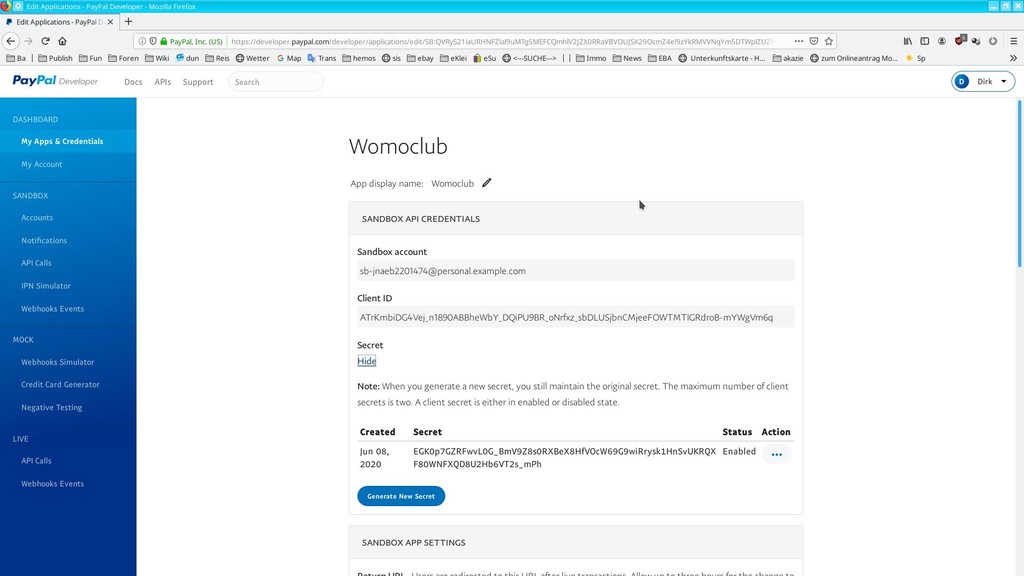Open the dun bookmark
Screen dimensions: 1024x576
[187, 58]
